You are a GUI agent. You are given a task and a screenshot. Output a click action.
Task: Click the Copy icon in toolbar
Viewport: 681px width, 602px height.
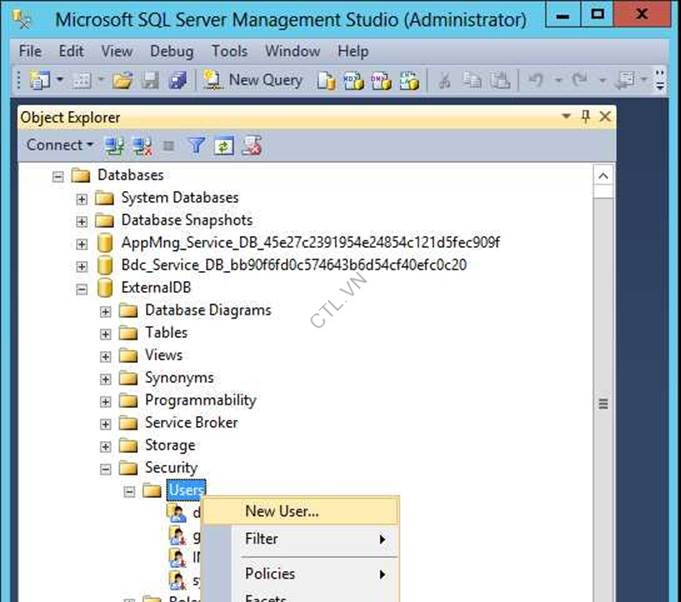tap(472, 81)
